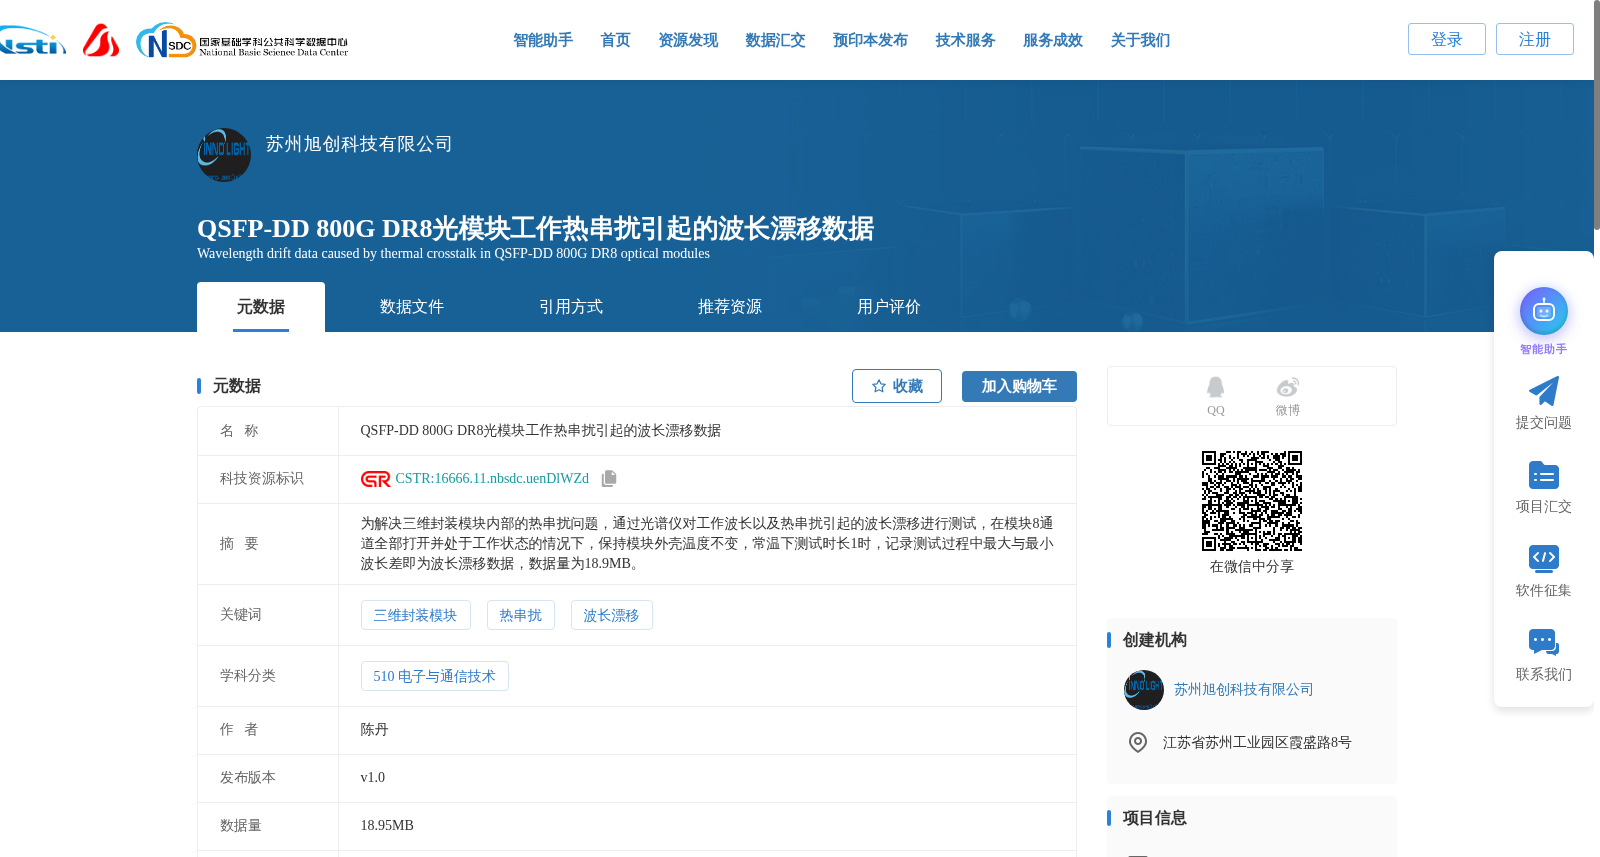This screenshot has height=857, width=1600.
Task: Open the CSTR:16666.11.nbsdc.uenDlWZd link
Action: [x=492, y=479]
